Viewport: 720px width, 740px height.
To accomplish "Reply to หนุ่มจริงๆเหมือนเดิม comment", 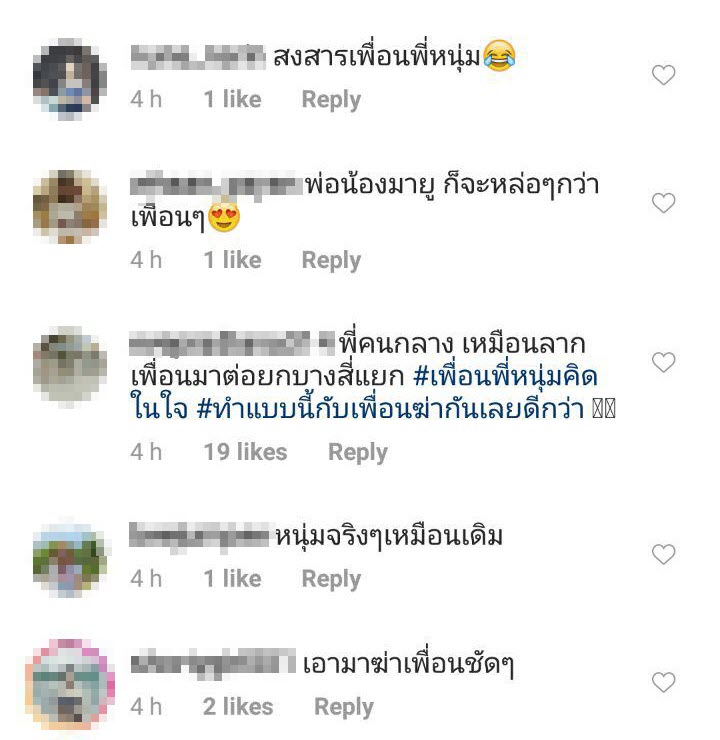I will click(x=331, y=580).
